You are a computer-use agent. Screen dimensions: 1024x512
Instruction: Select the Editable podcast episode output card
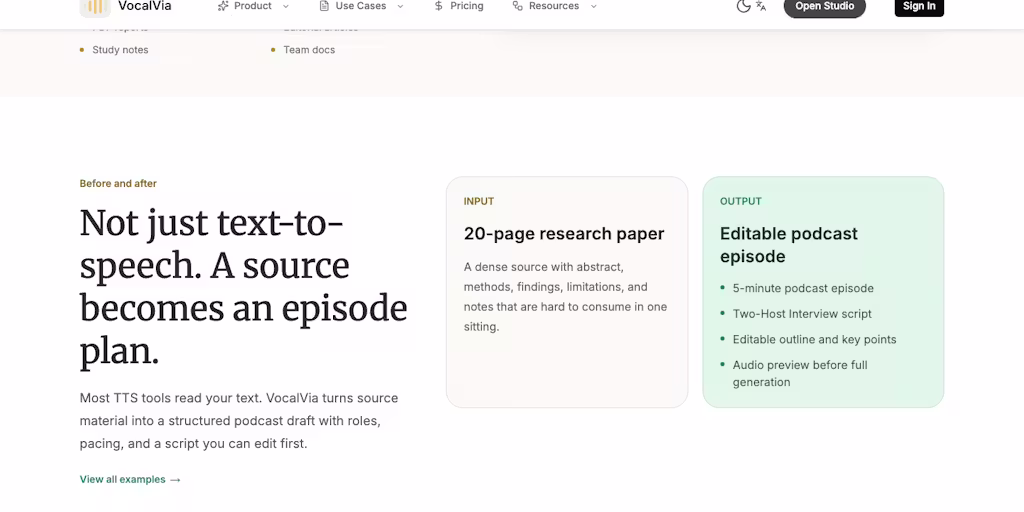coord(823,292)
